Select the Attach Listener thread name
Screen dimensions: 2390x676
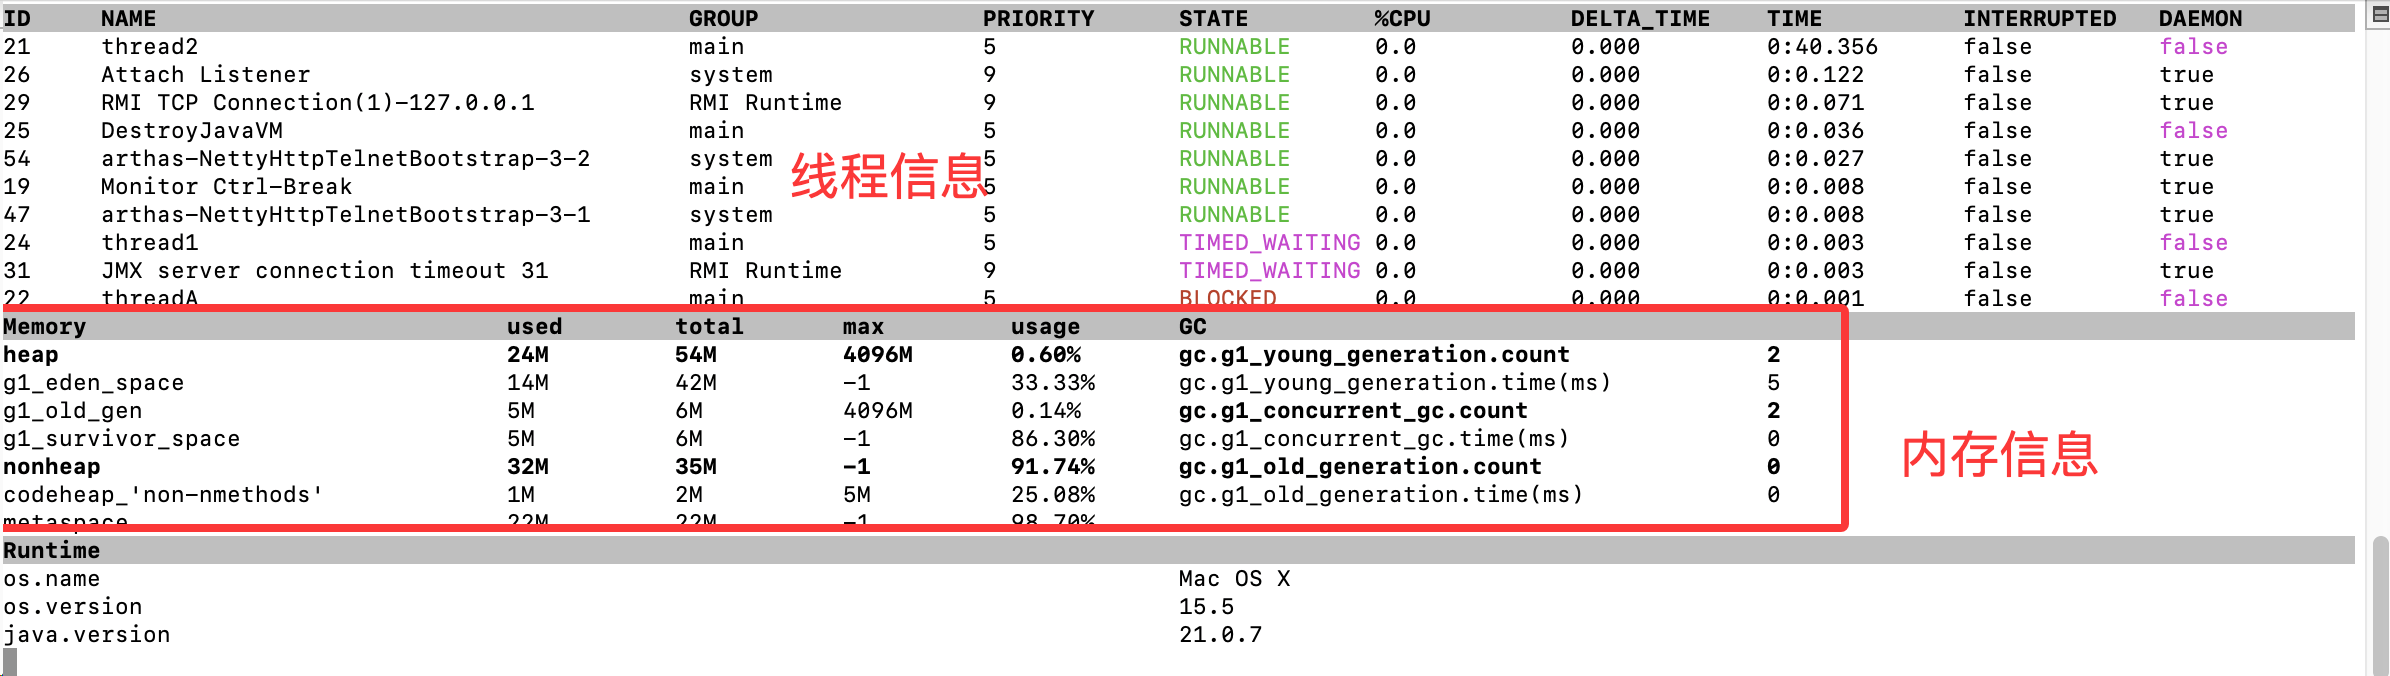tap(205, 75)
